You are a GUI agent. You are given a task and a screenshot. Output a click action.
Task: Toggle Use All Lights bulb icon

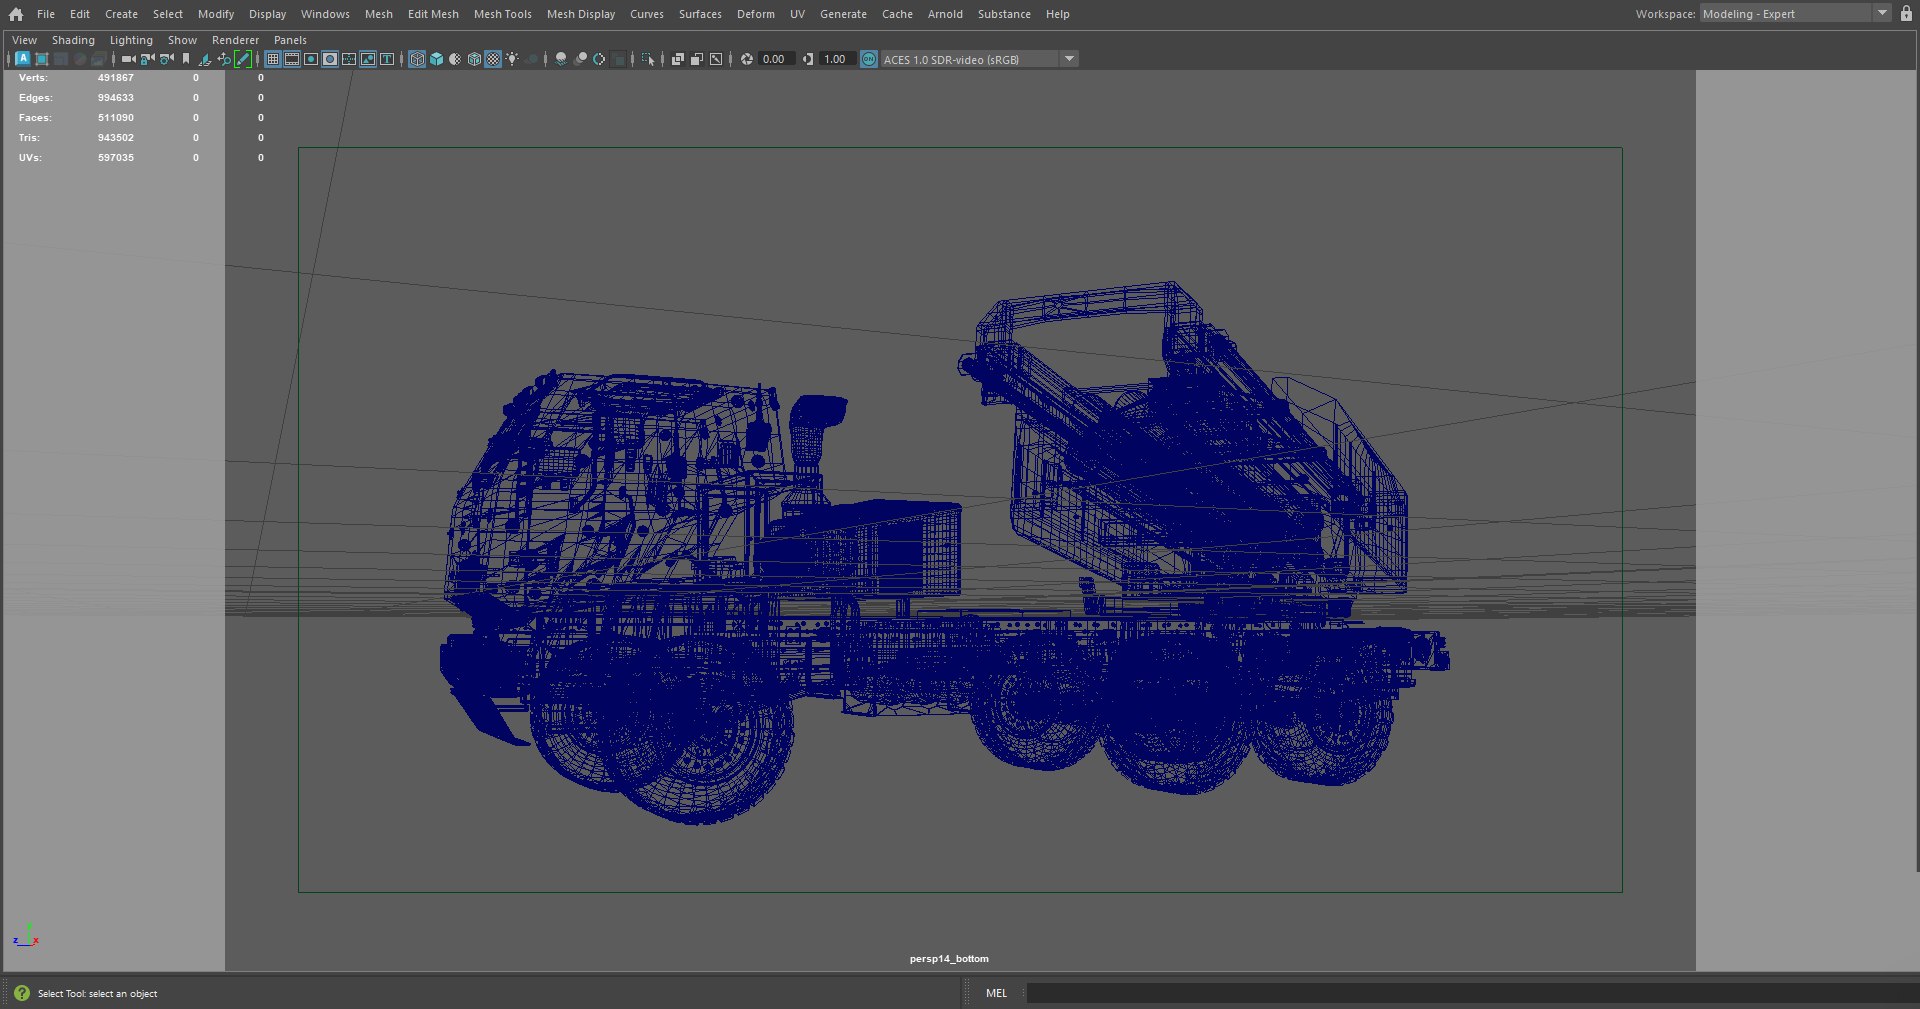coord(512,59)
